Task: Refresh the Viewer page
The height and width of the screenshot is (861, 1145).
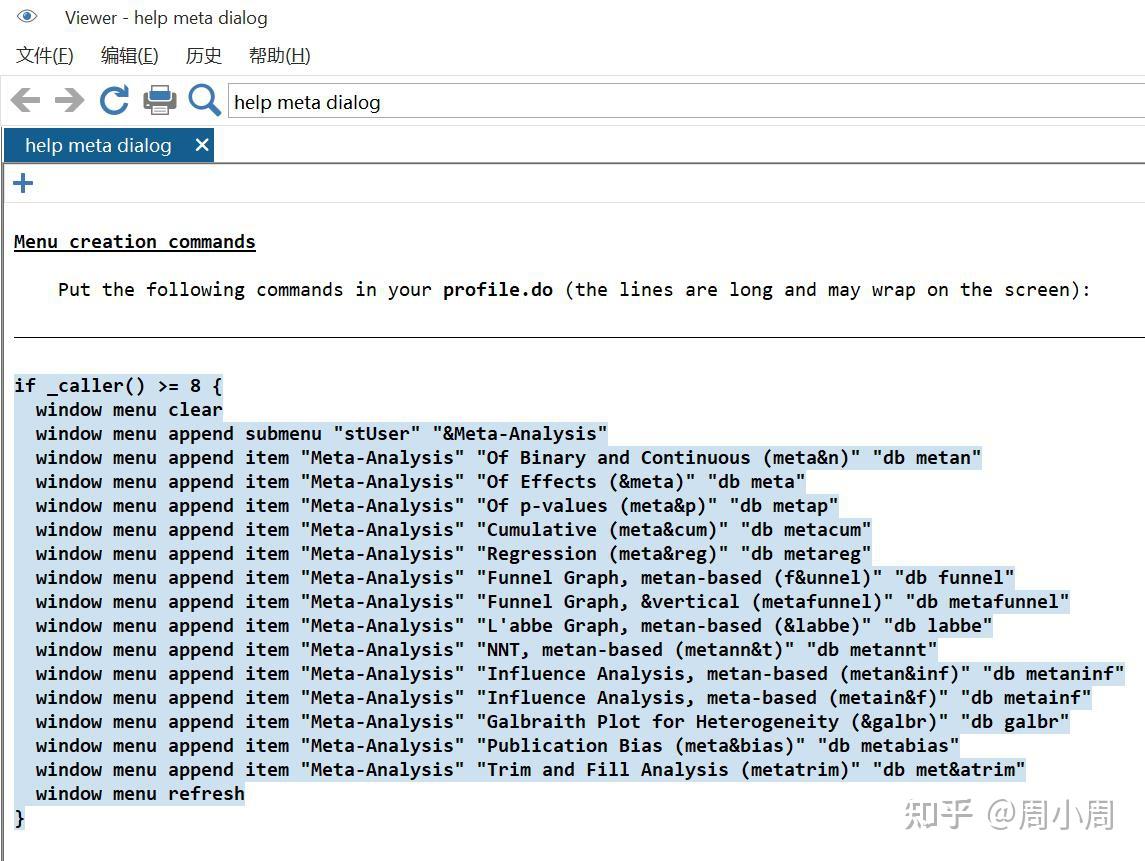Action: point(114,100)
